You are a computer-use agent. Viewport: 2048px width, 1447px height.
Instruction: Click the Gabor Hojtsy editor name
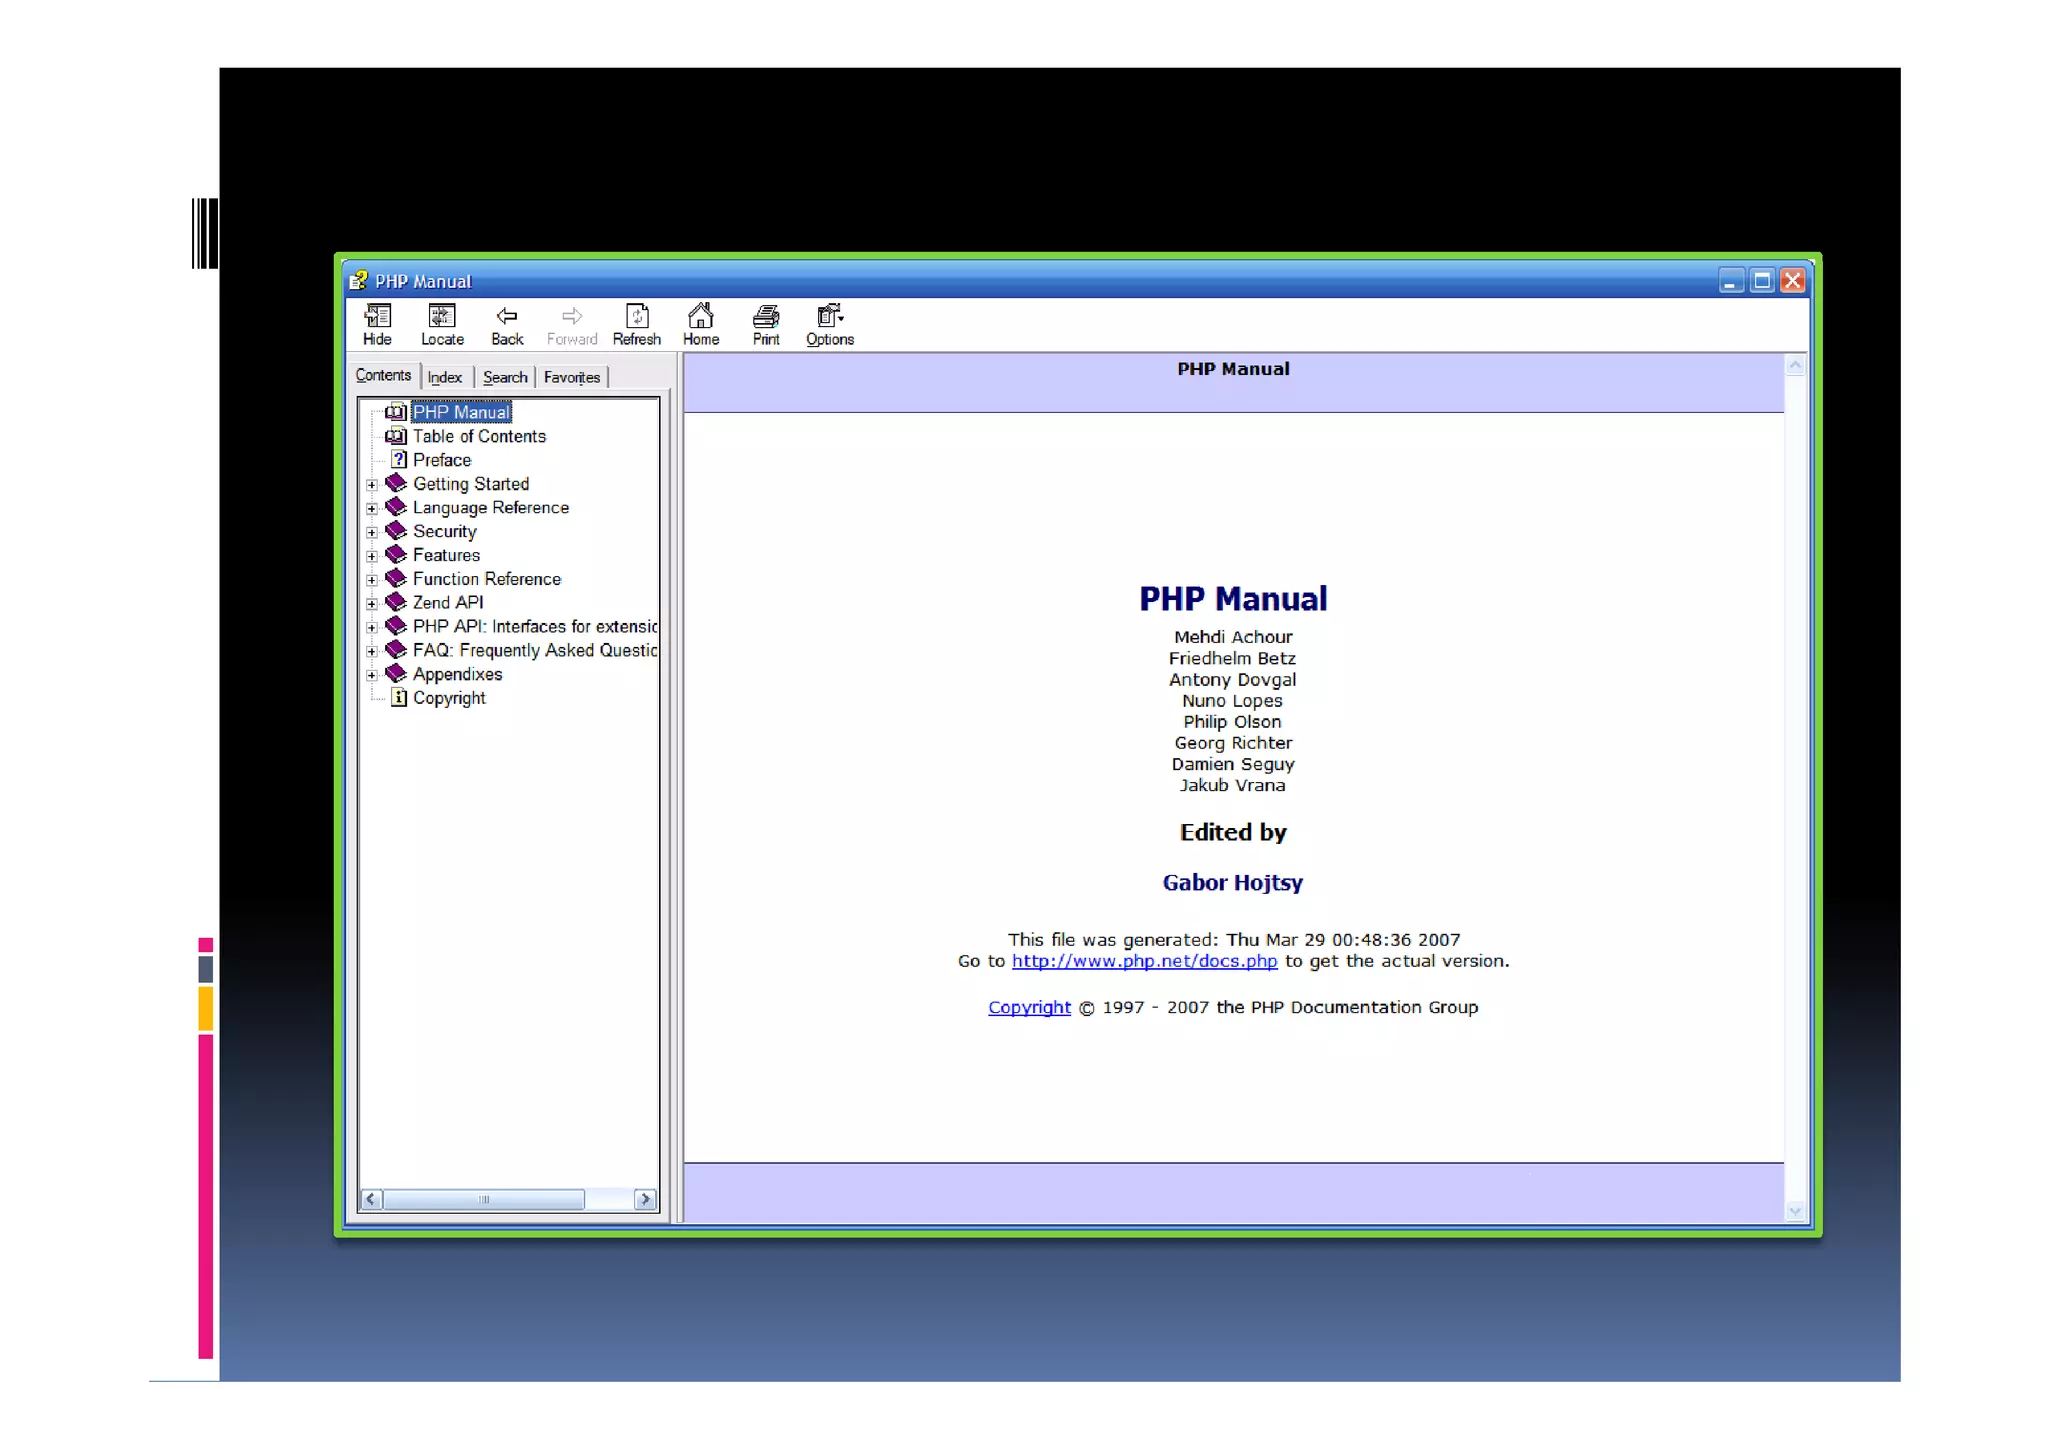[1233, 882]
